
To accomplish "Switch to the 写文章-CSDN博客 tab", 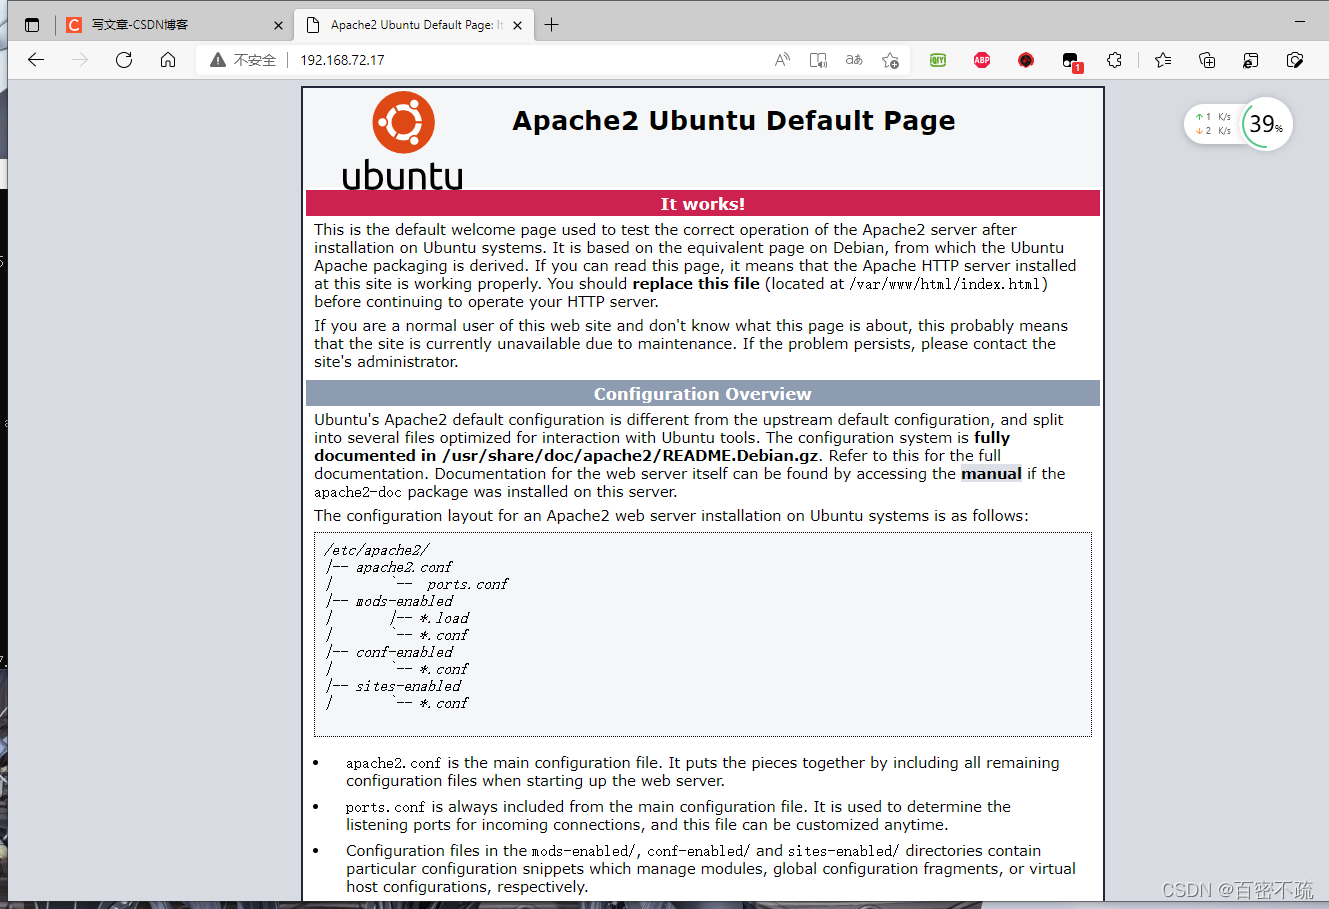I will click(x=175, y=25).
